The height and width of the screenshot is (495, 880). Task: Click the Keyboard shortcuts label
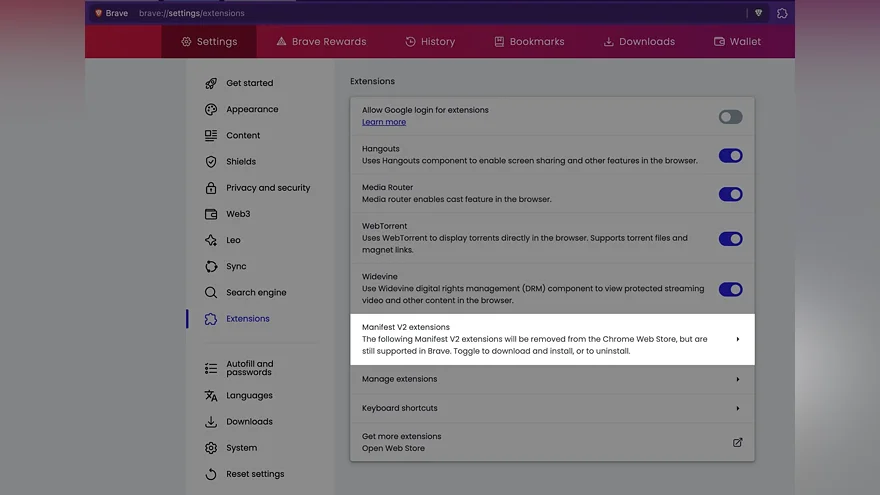point(400,408)
